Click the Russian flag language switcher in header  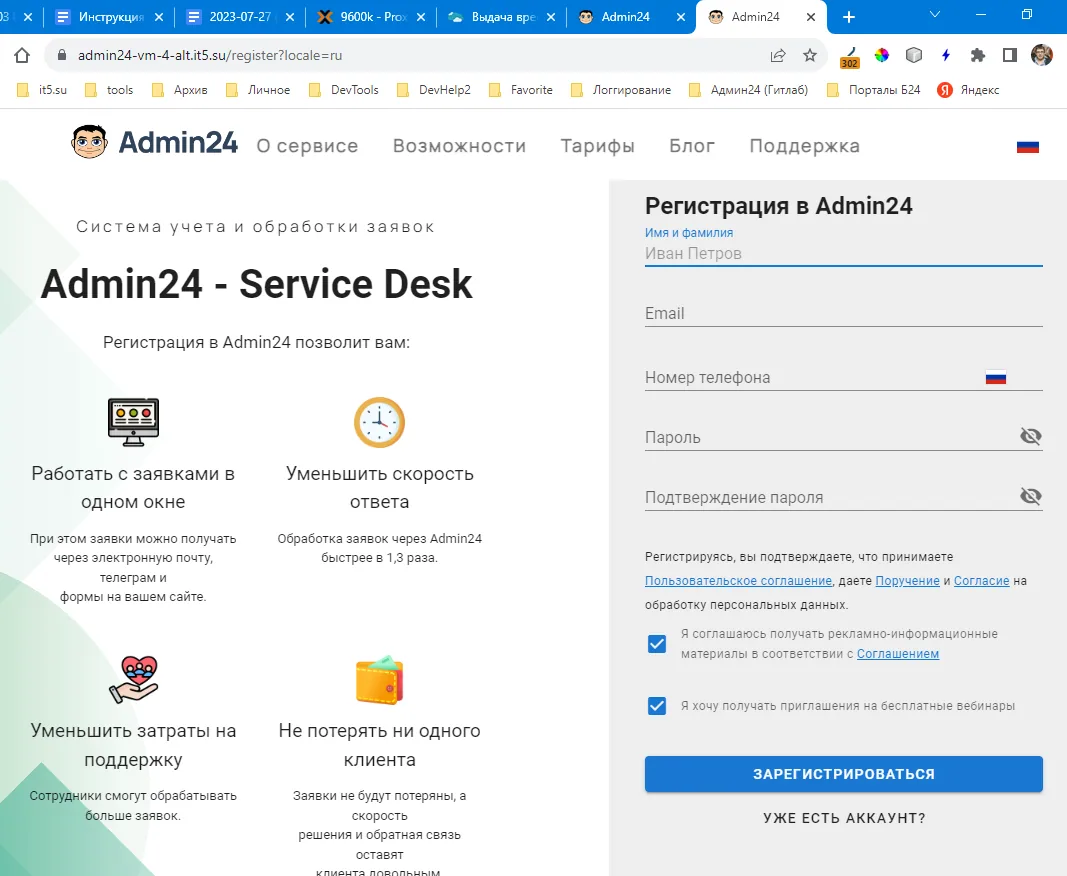(x=1028, y=146)
